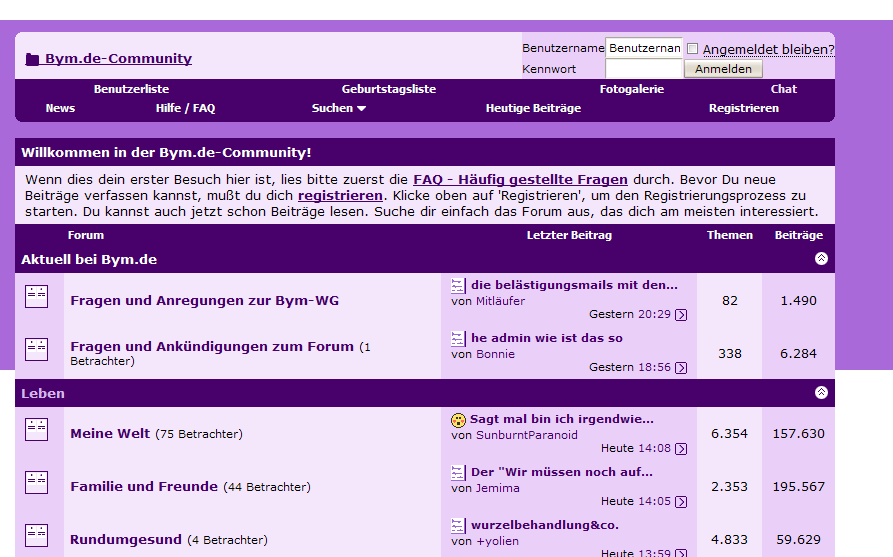Open thread 'wurzelbehandlung&co.'
893x557 pixels.
pyautogui.click(x=544, y=526)
